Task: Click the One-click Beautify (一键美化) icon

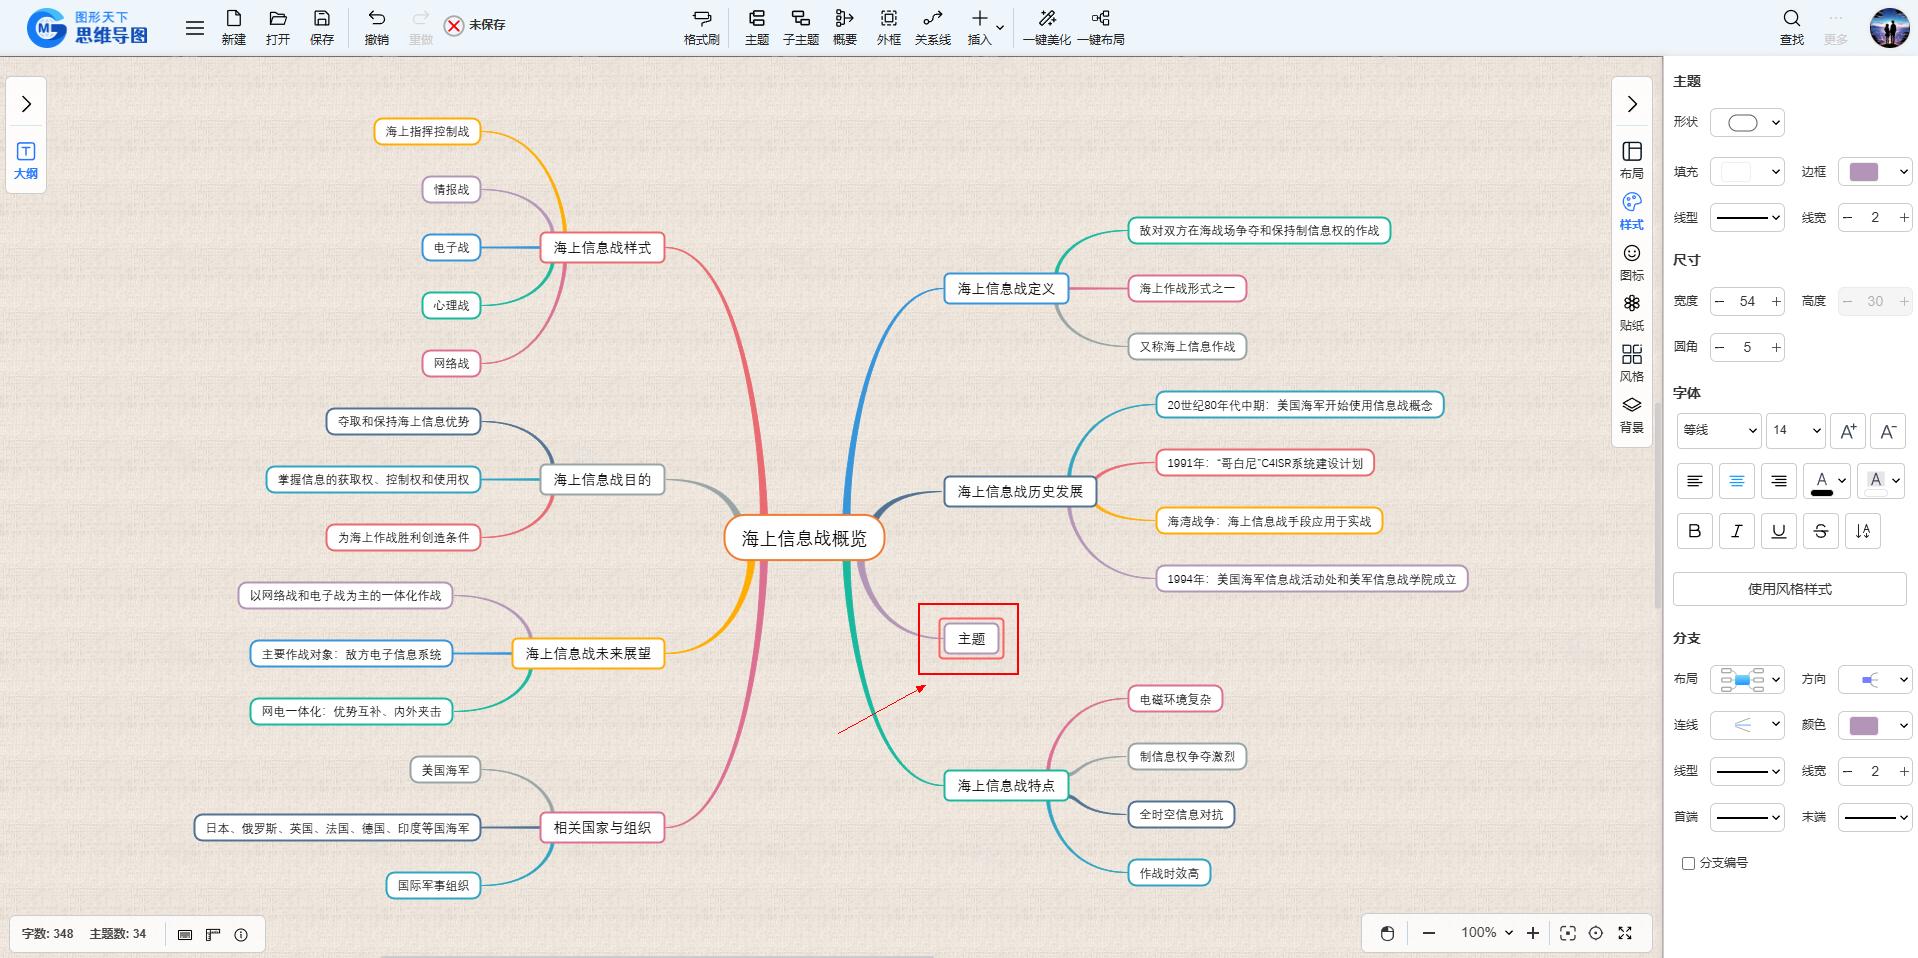Action: coord(1046,27)
